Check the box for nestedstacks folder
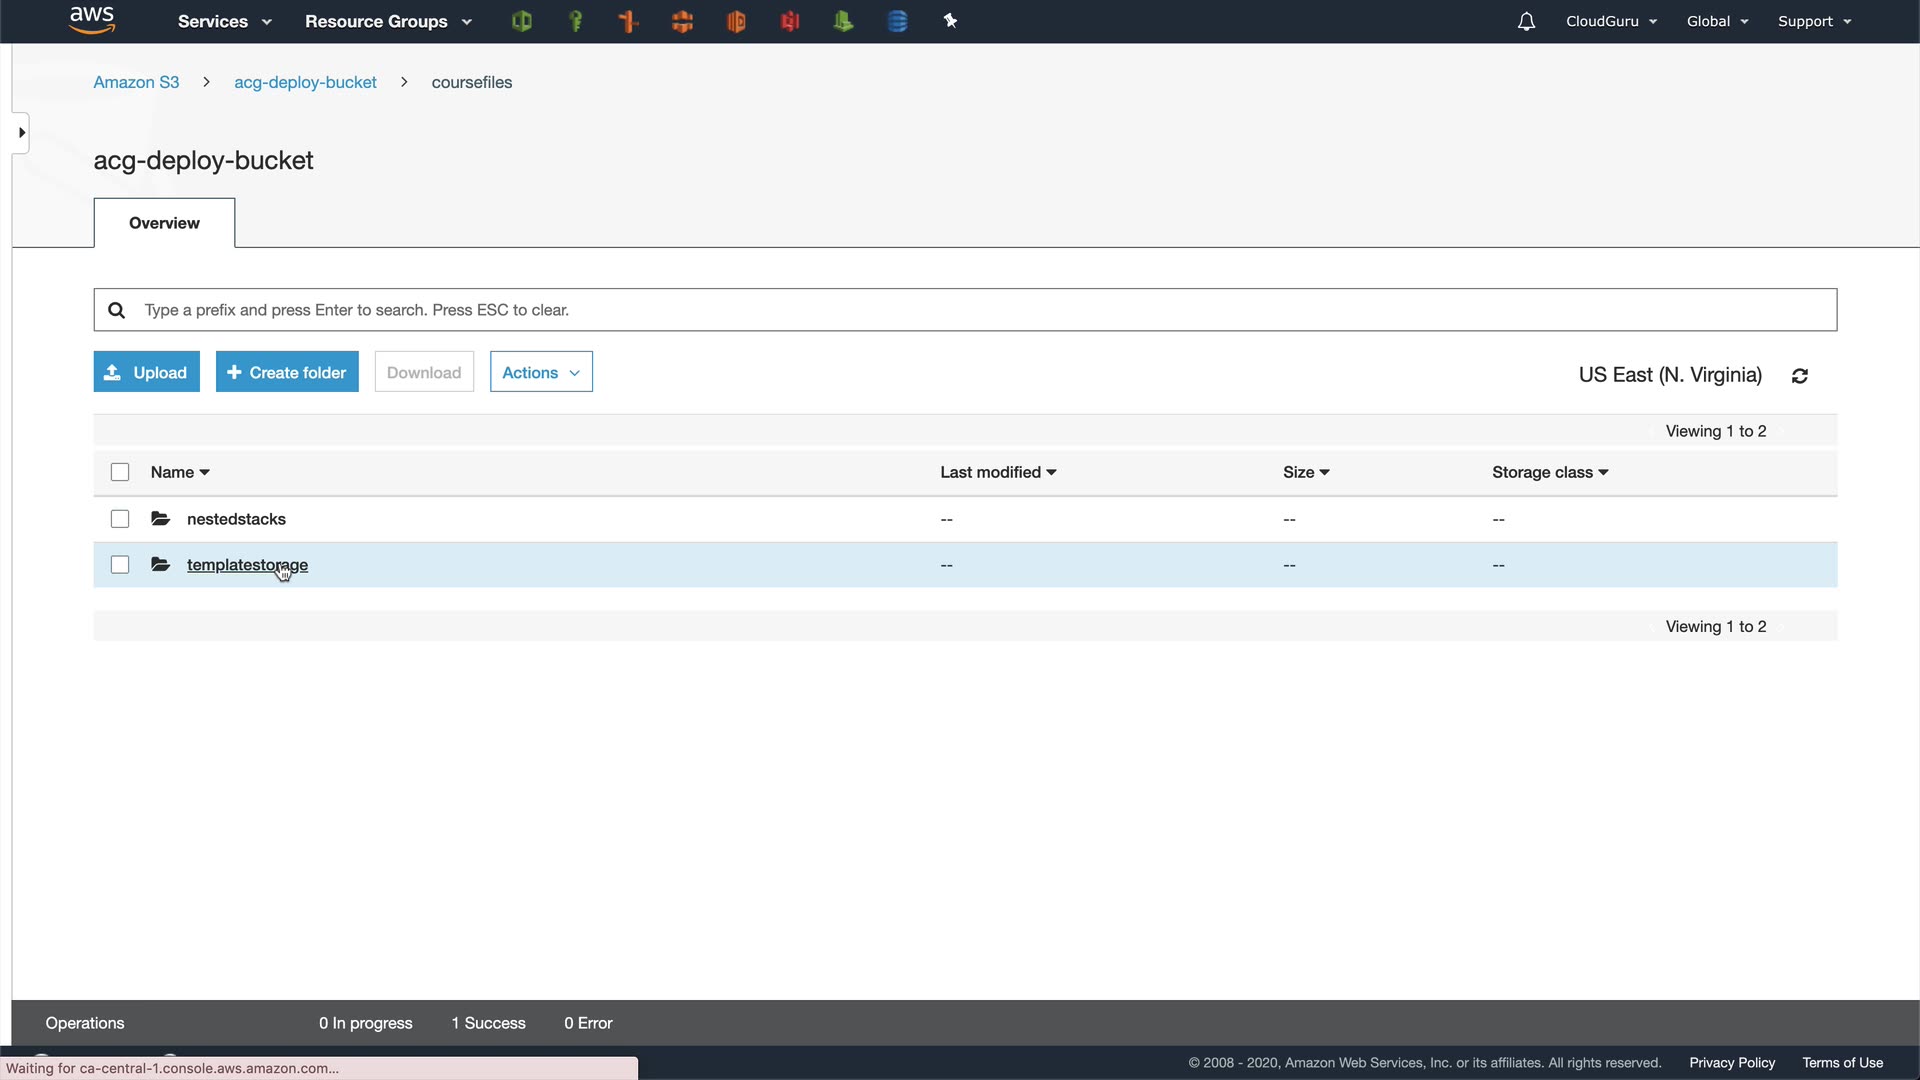 120,519
